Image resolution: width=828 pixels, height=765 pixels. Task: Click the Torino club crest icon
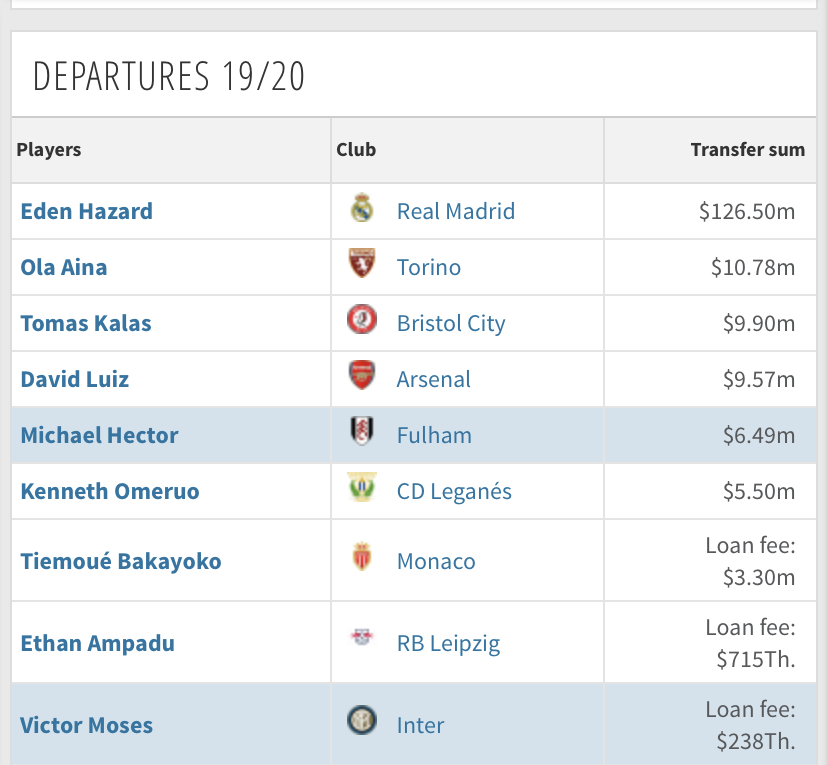(x=361, y=266)
